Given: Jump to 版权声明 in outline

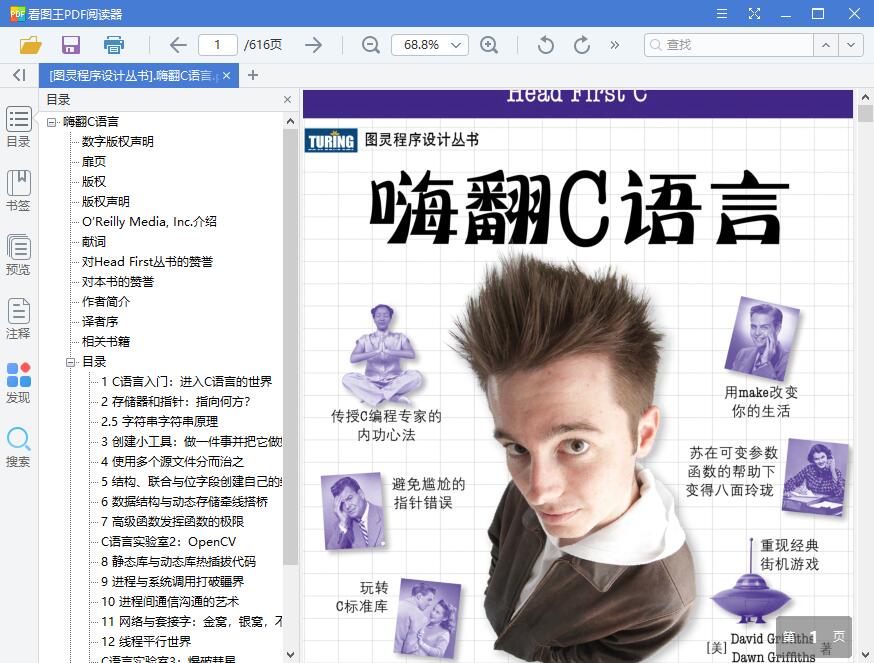Looking at the screenshot, I should pos(105,202).
